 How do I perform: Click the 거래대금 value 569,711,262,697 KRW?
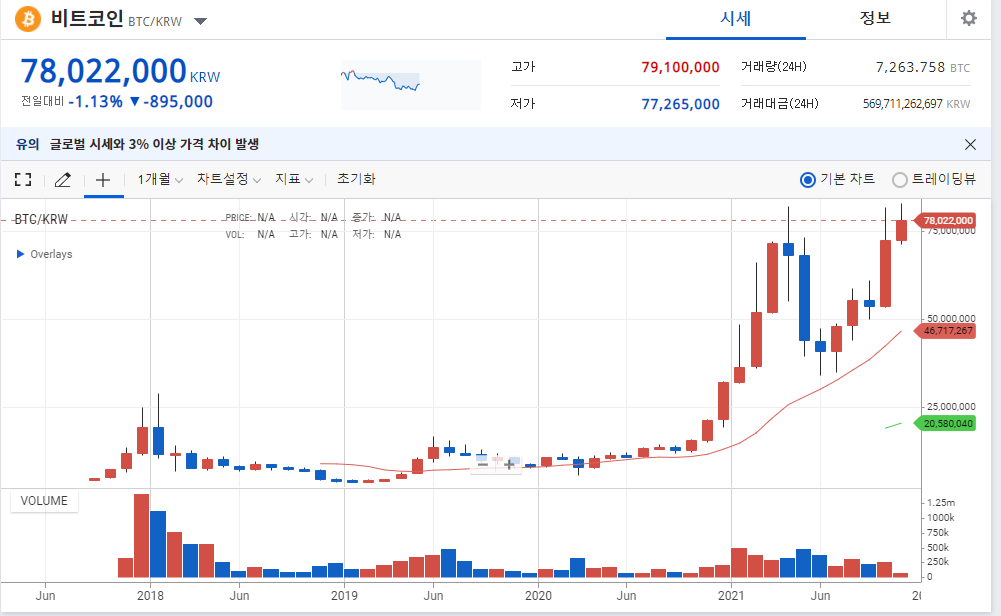[x=916, y=104]
